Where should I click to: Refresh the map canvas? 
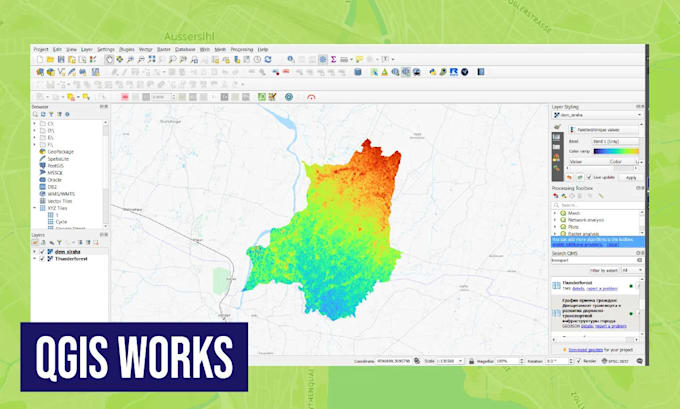tap(268, 59)
